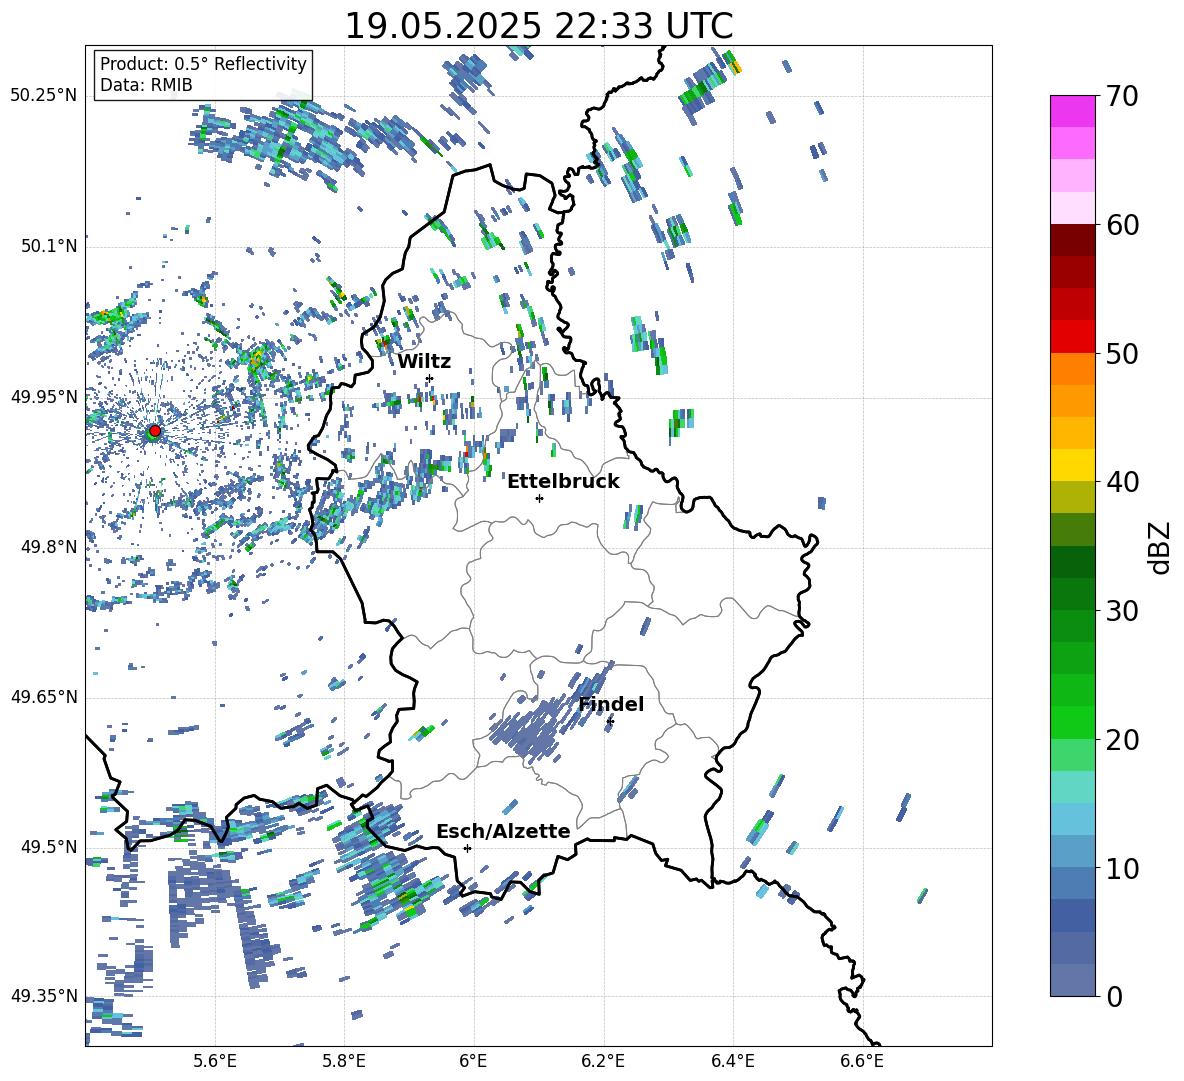Click the 49.35°N latitude label
This screenshot has height=1081, width=1184.
coord(44,996)
